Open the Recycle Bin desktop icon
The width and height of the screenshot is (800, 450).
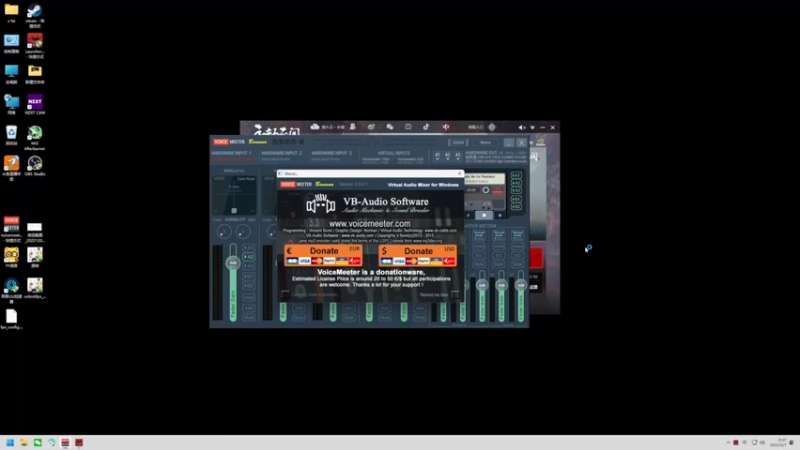tap(11, 136)
